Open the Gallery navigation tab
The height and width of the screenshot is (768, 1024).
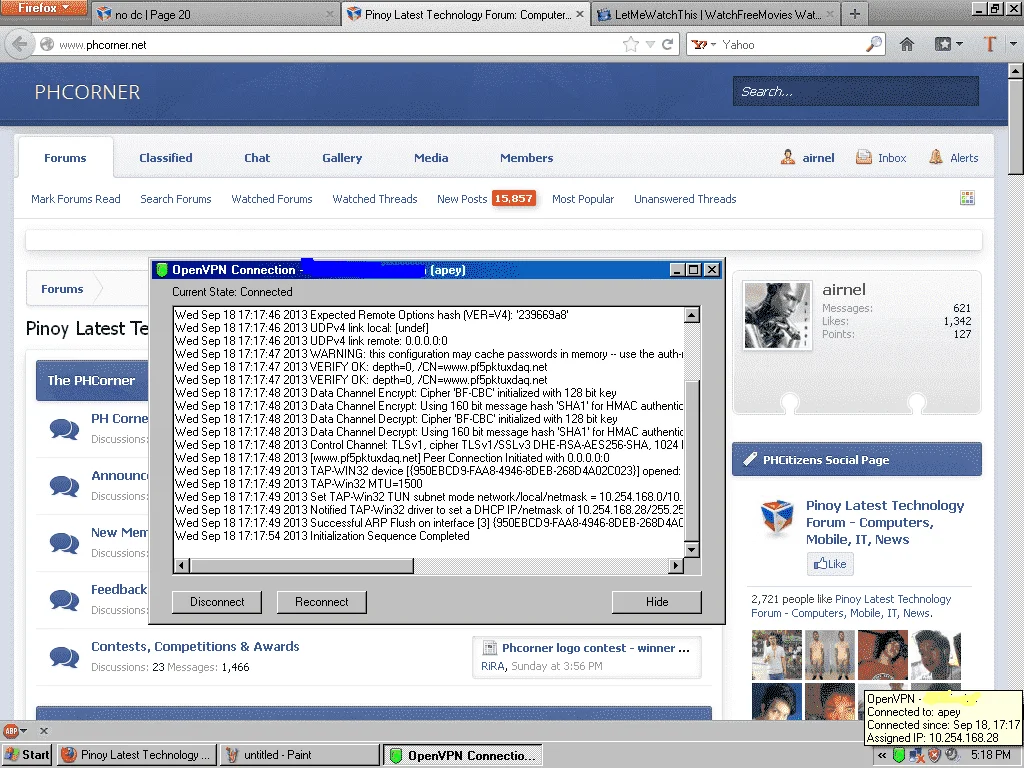pos(342,158)
